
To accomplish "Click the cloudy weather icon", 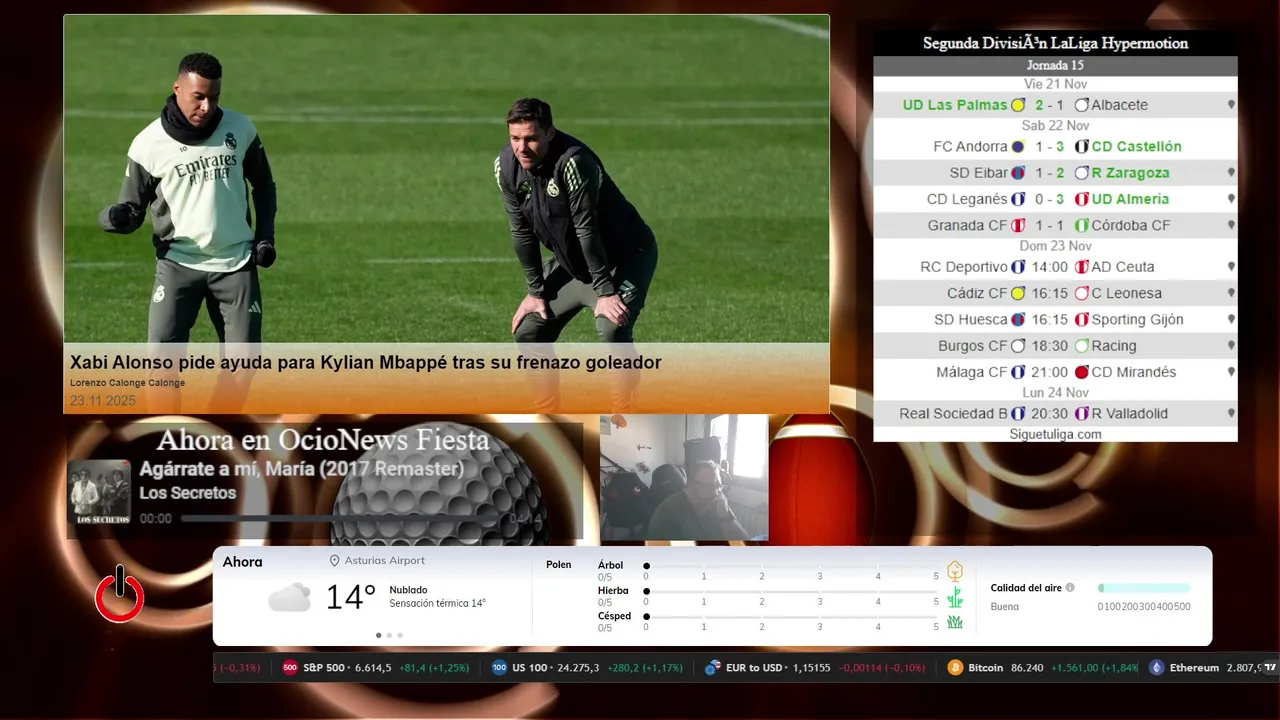I will click(x=289, y=598).
